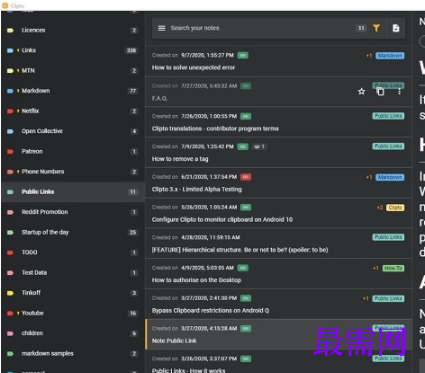Image resolution: width=425 pixels, height=373 pixels.
Task: Click Markdown tag chip on unexpected error note
Action: (390, 56)
